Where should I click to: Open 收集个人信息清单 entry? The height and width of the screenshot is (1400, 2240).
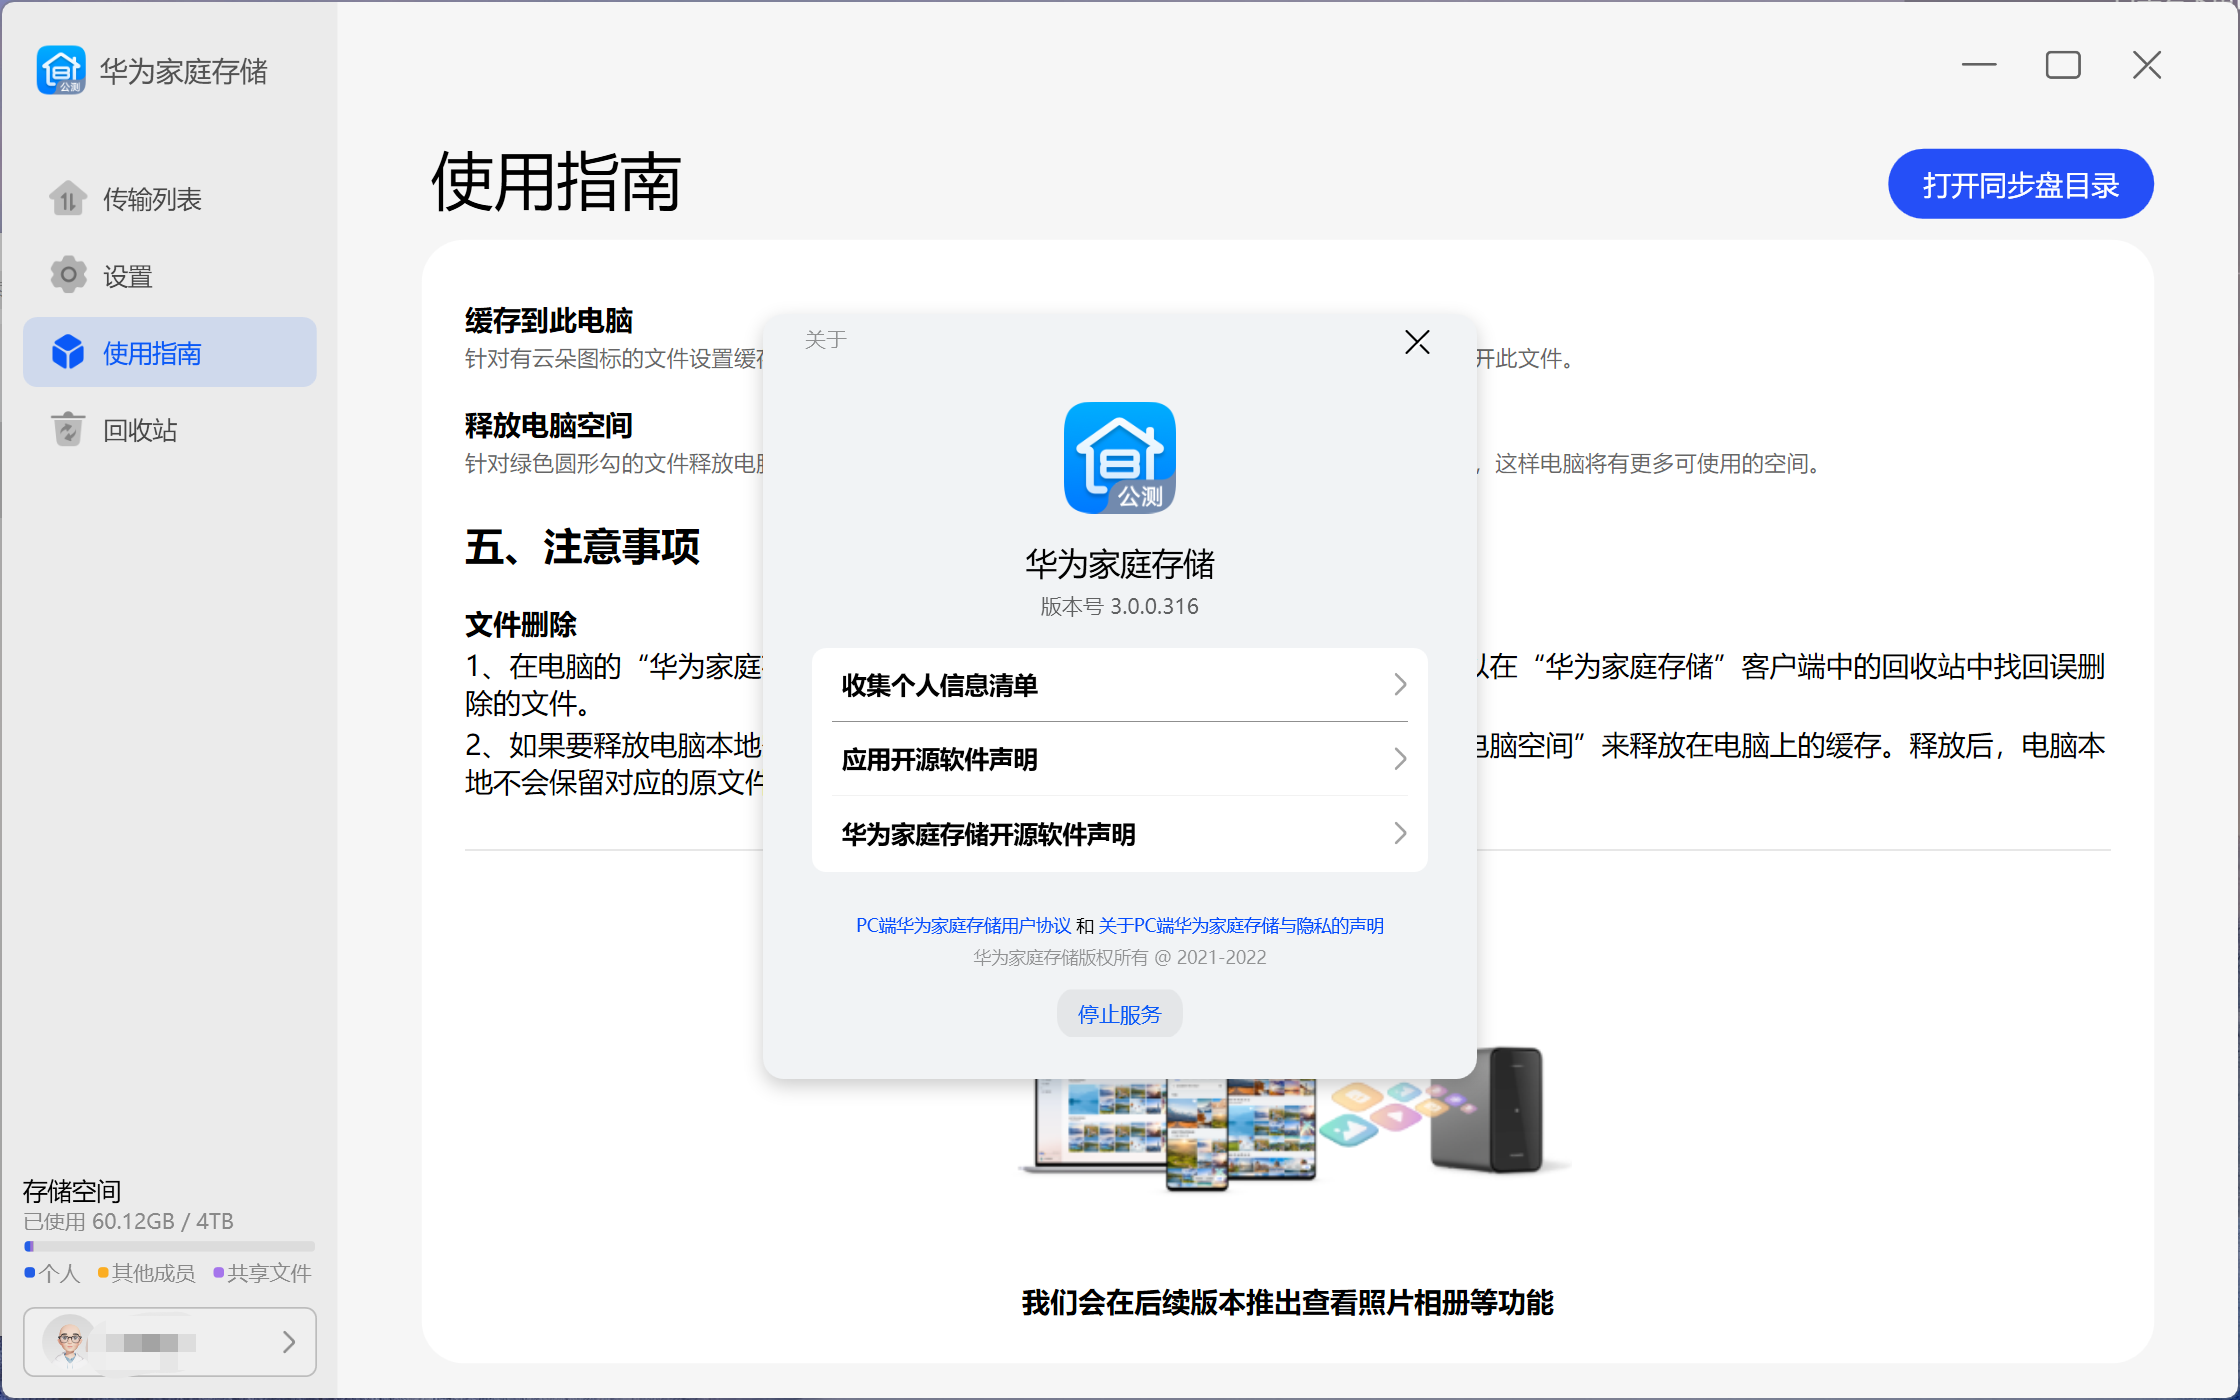click(1119, 685)
